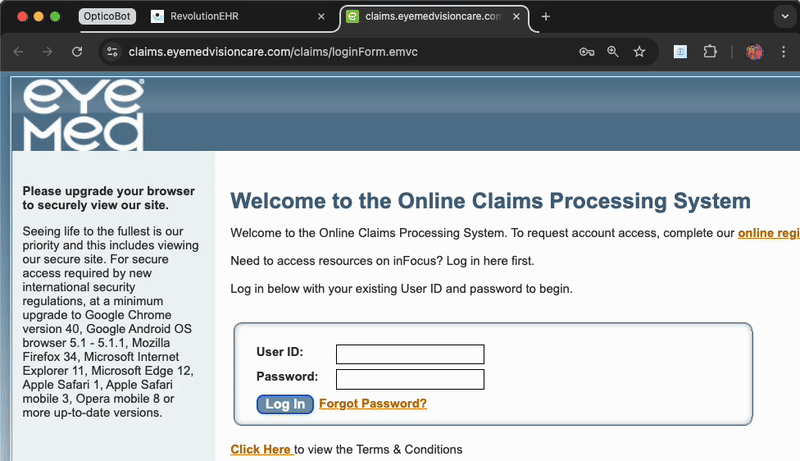Click the zoom magnifier icon in address bar

(613, 52)
